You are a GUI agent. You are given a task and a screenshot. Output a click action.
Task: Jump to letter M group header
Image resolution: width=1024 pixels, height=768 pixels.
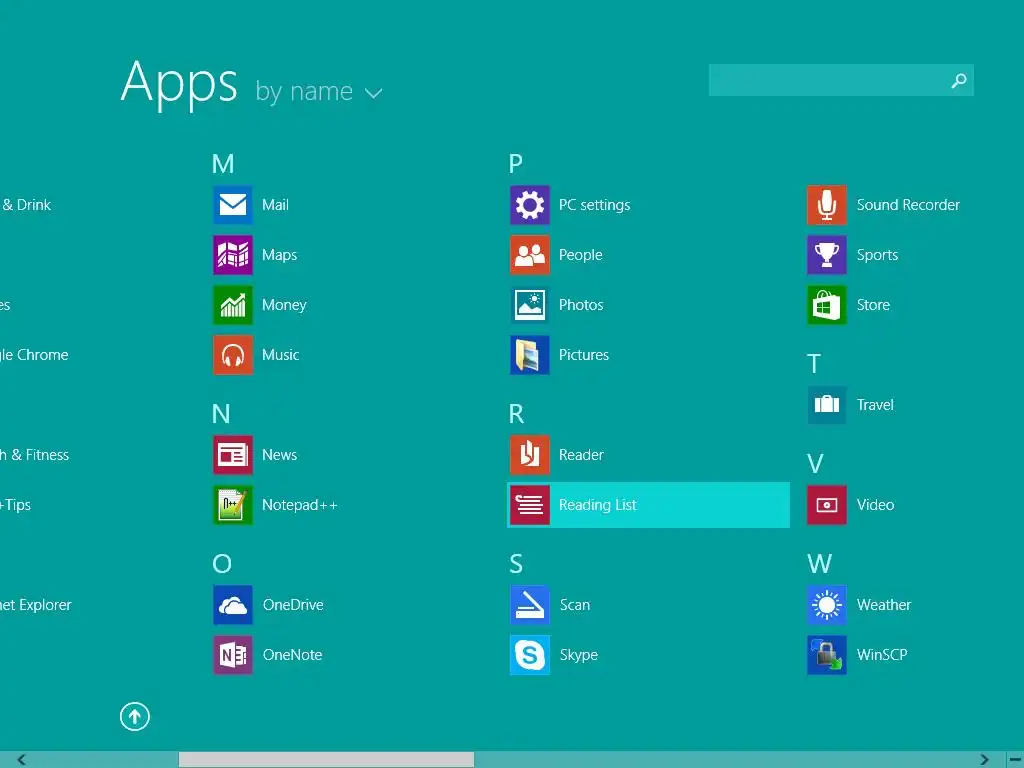point(223,163)
